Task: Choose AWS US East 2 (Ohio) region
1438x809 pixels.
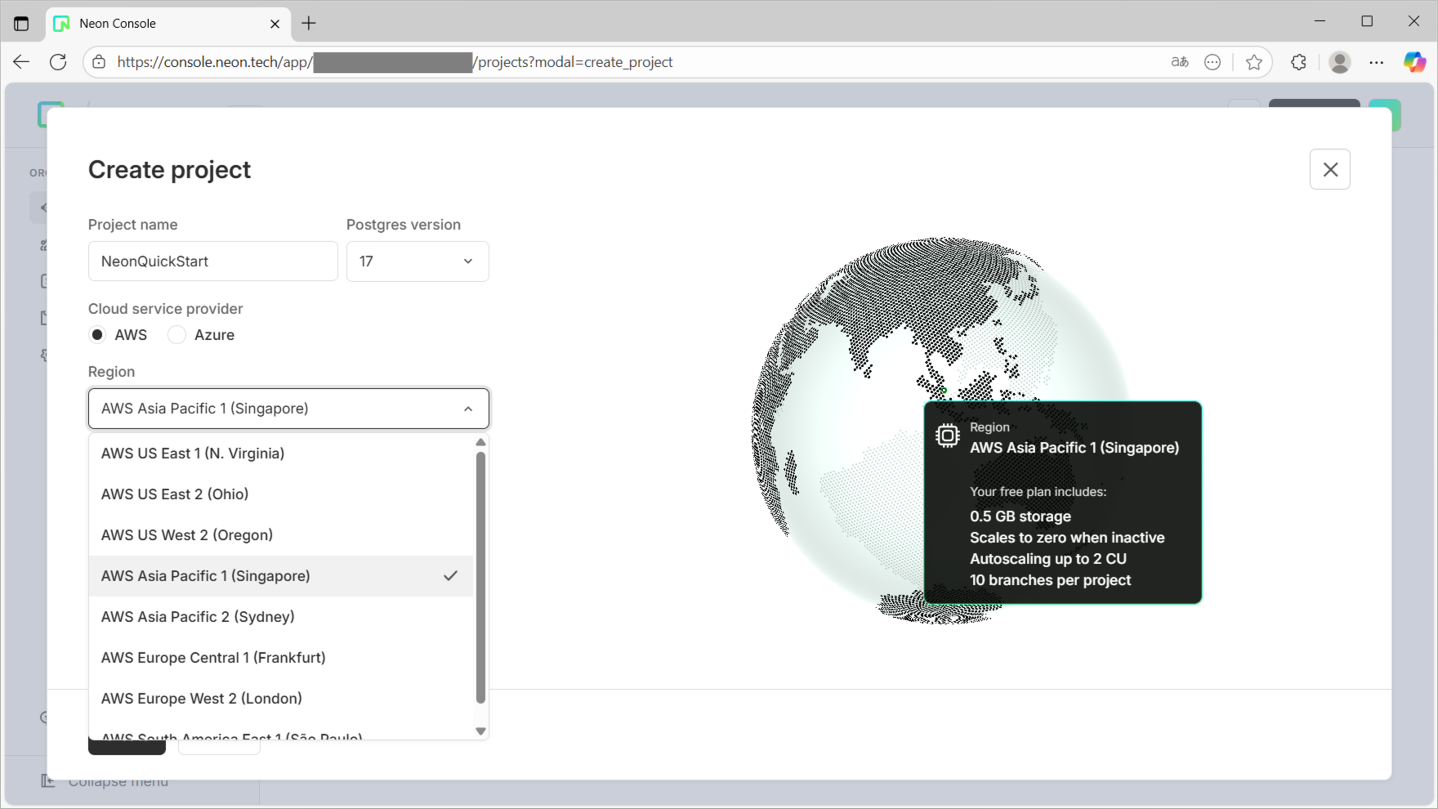Action: coord(175,495)
